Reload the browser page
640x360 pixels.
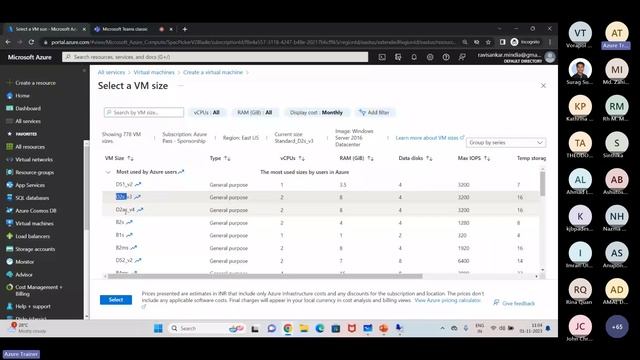(x=31, y=42)
